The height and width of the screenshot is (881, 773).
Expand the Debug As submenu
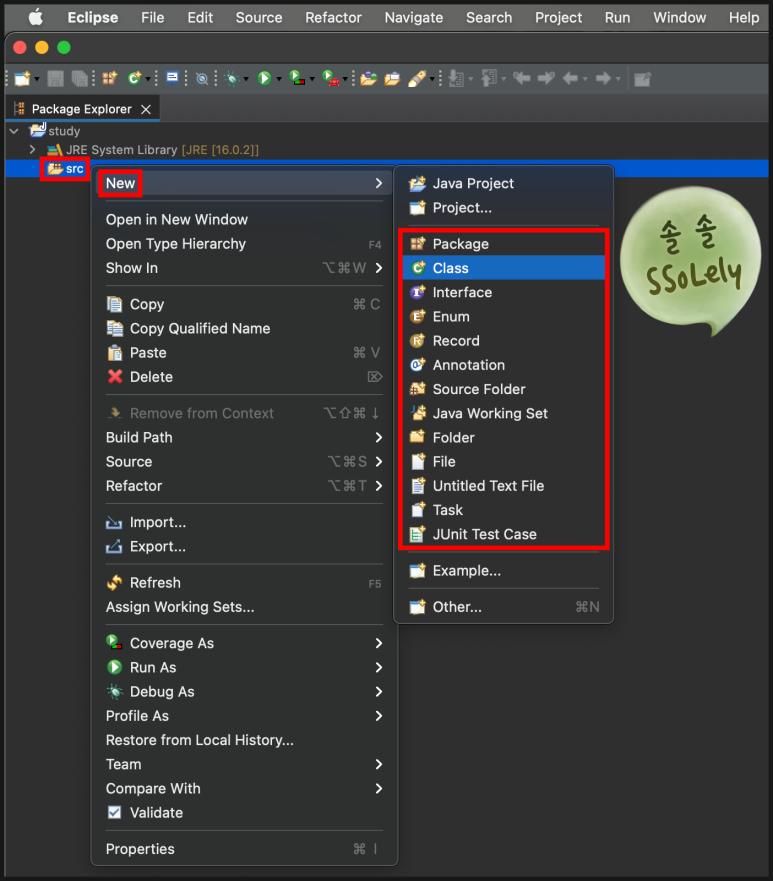pyautogui.click(x=244, y=691)
